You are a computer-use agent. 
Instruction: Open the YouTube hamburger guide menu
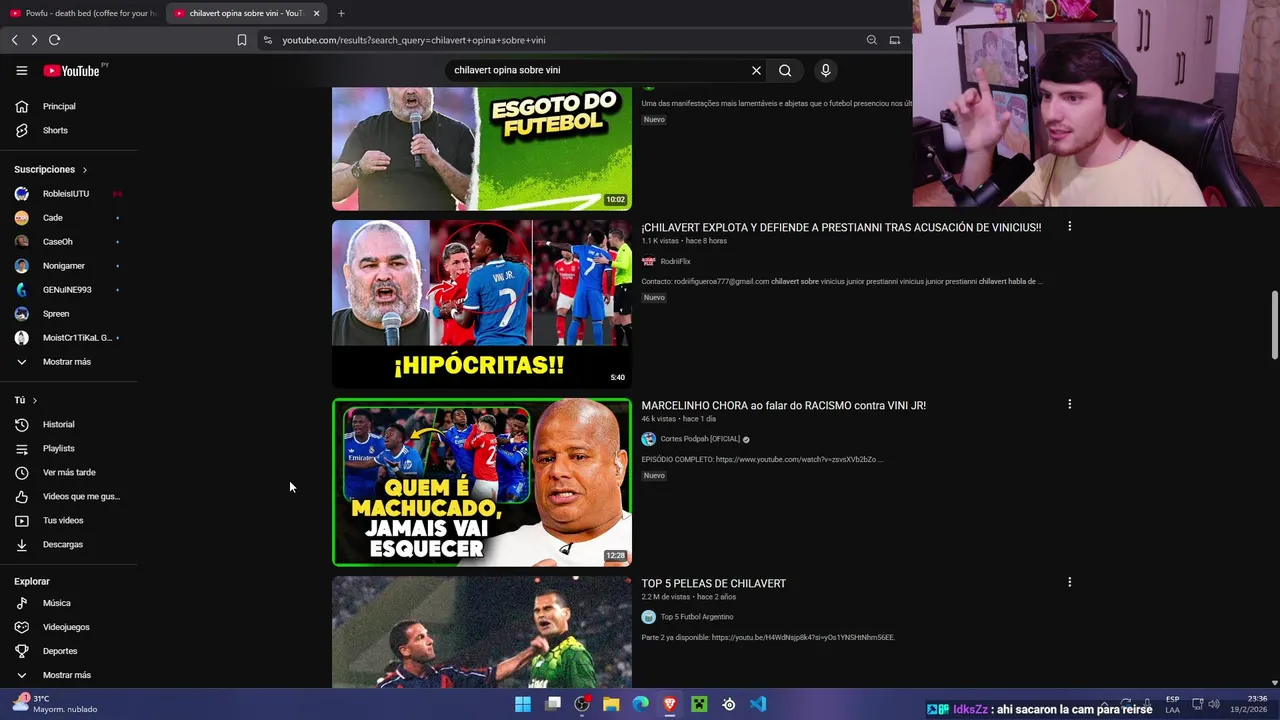(x=21, y=70)
